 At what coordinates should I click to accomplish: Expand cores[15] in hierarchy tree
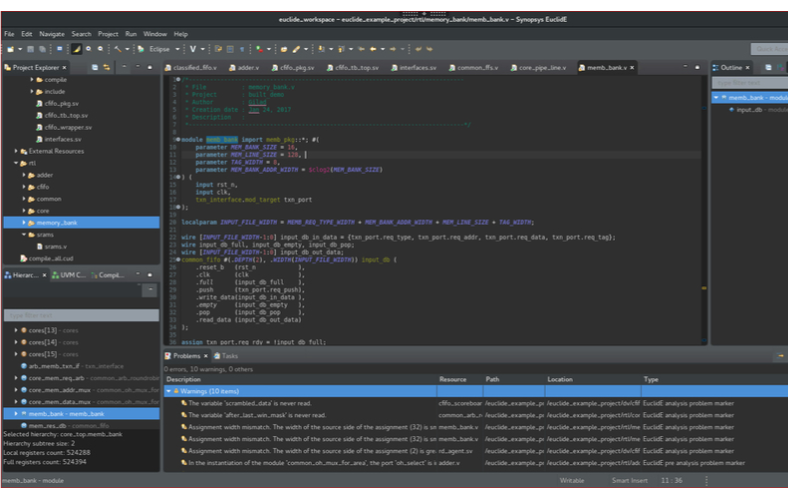pyautogui.click(x=16, y=354)
